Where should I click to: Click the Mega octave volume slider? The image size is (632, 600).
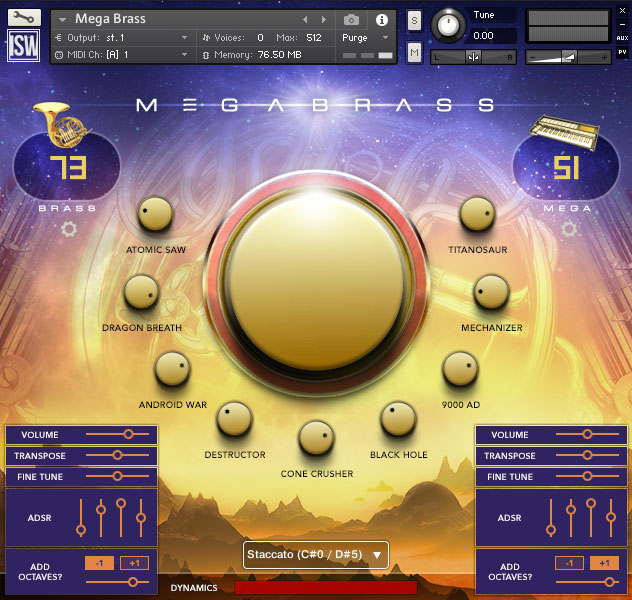coord(587,581)
